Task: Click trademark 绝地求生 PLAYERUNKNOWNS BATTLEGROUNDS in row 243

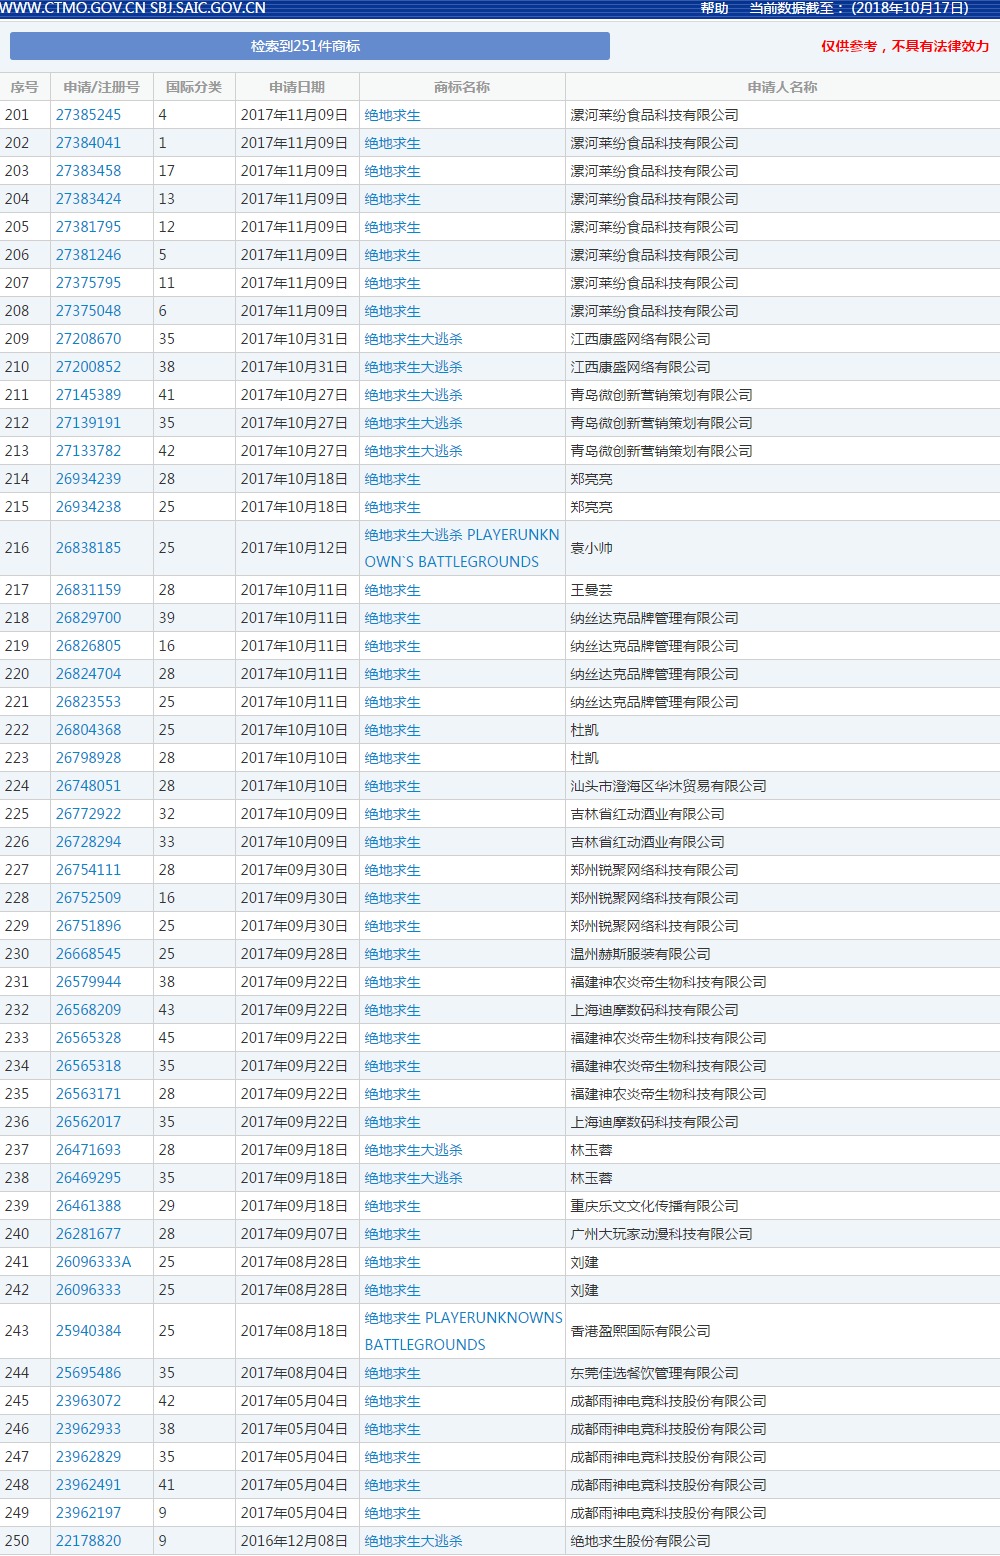Action: pyautogui.click(x=464, y=1331)
